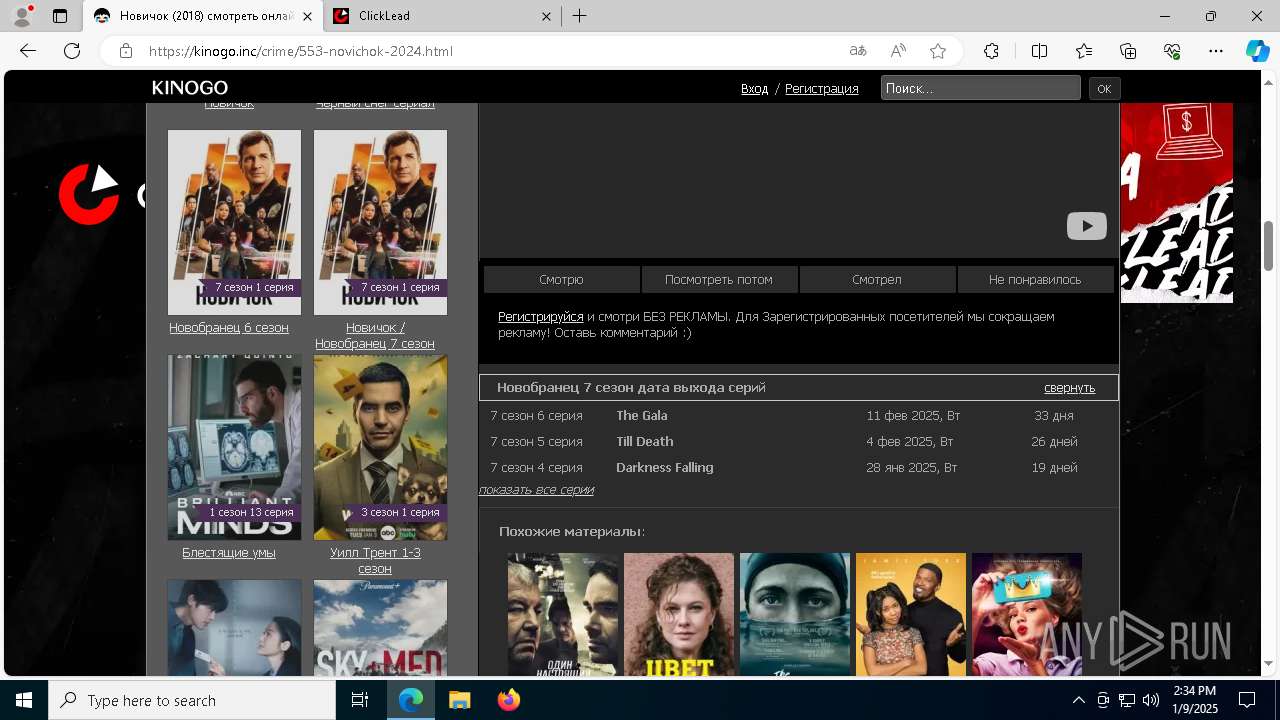Reload the page with the refresh icon

pos(72,51)
